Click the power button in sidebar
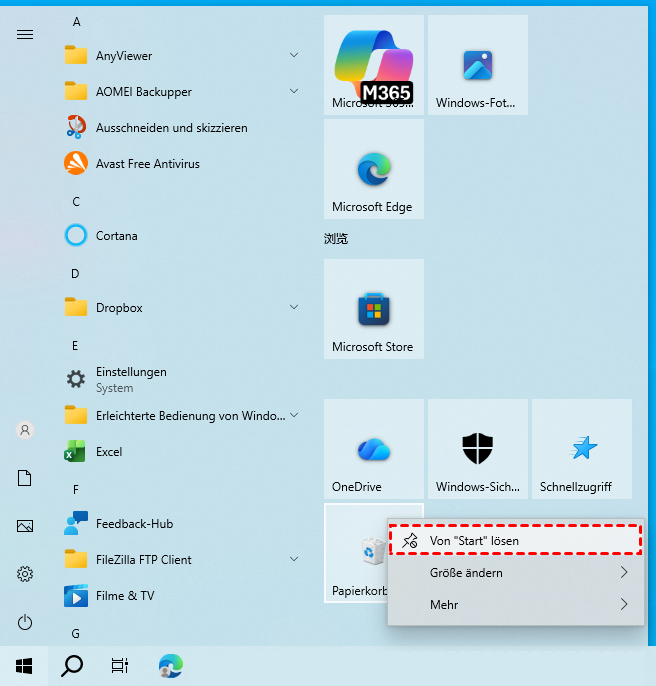656x686 pixels. [x=25, y=622]
